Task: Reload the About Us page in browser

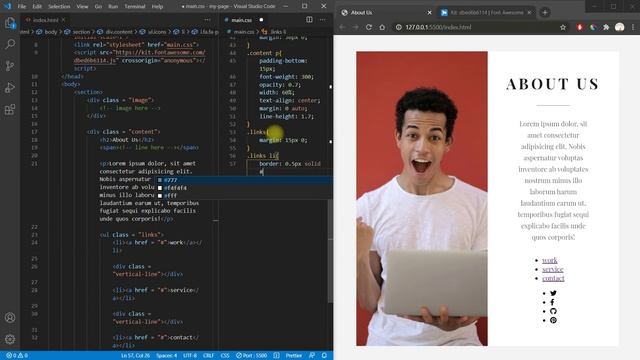Action: pyautogui.click(x=369, y=27)
